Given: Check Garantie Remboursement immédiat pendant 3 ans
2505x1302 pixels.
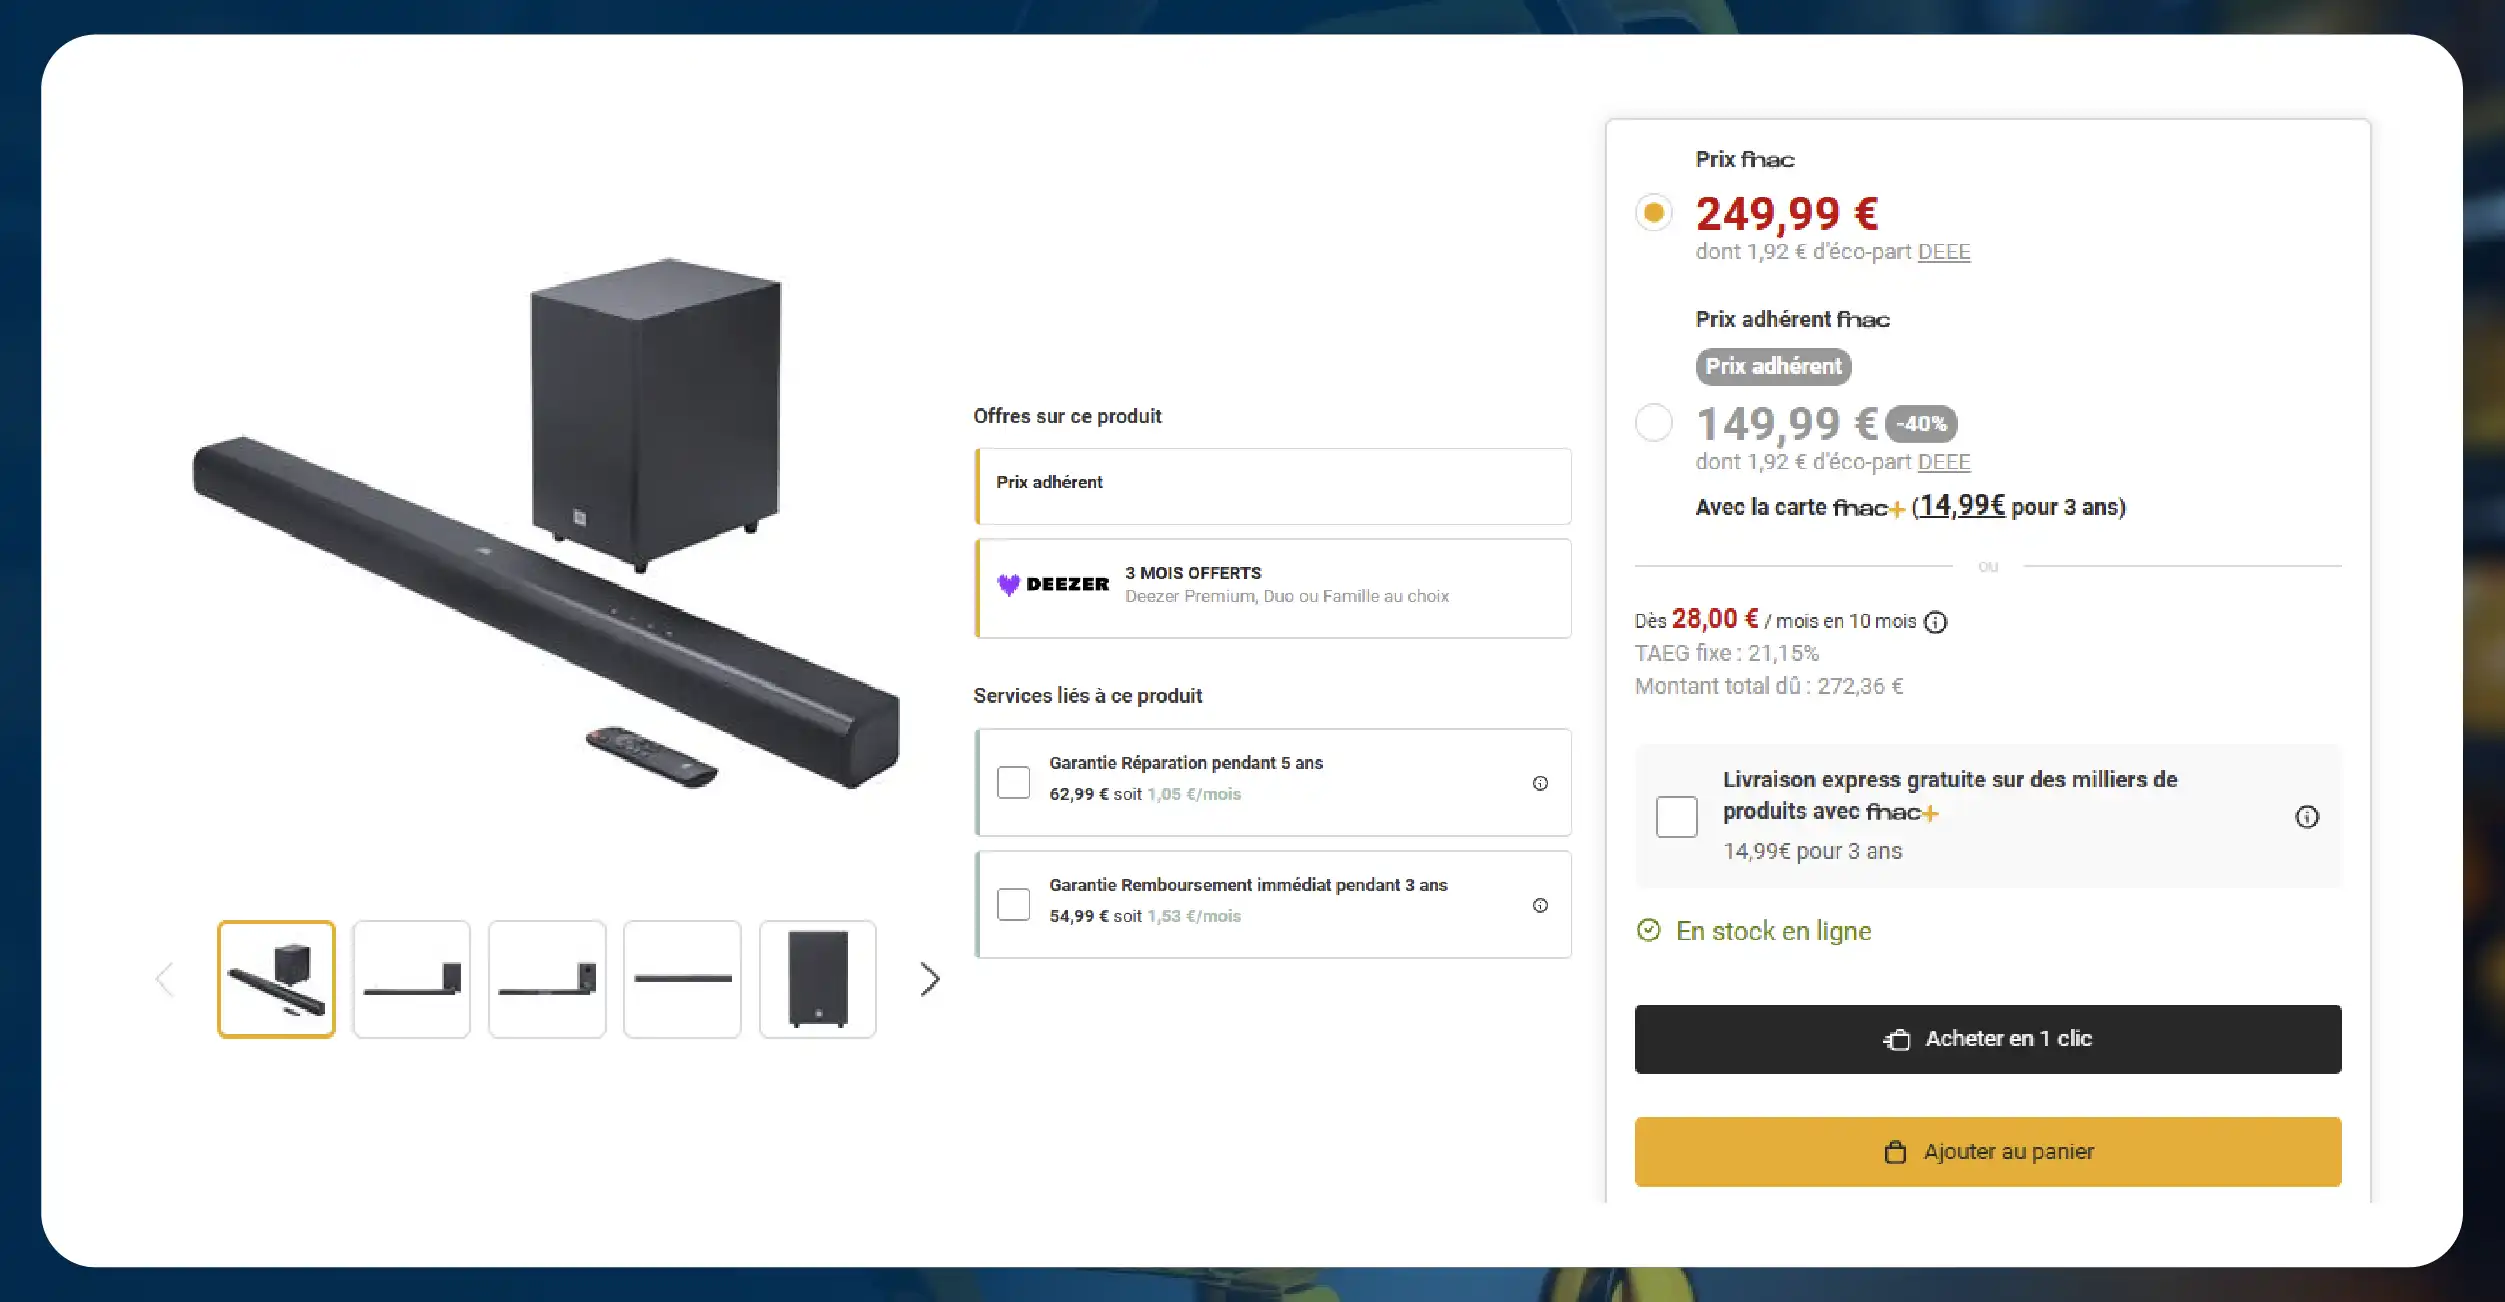Looking at the screenshot, I should tap(1013, 905).
